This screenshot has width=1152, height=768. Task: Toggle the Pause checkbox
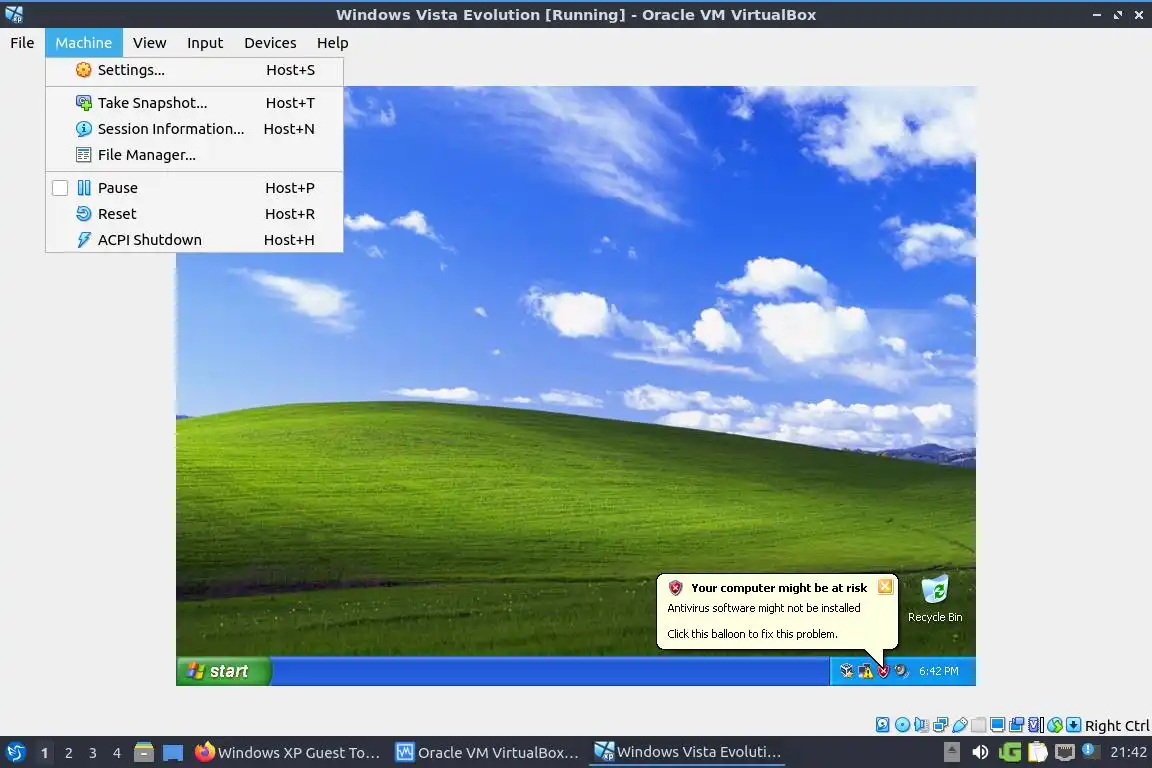(x=60, y=188)
